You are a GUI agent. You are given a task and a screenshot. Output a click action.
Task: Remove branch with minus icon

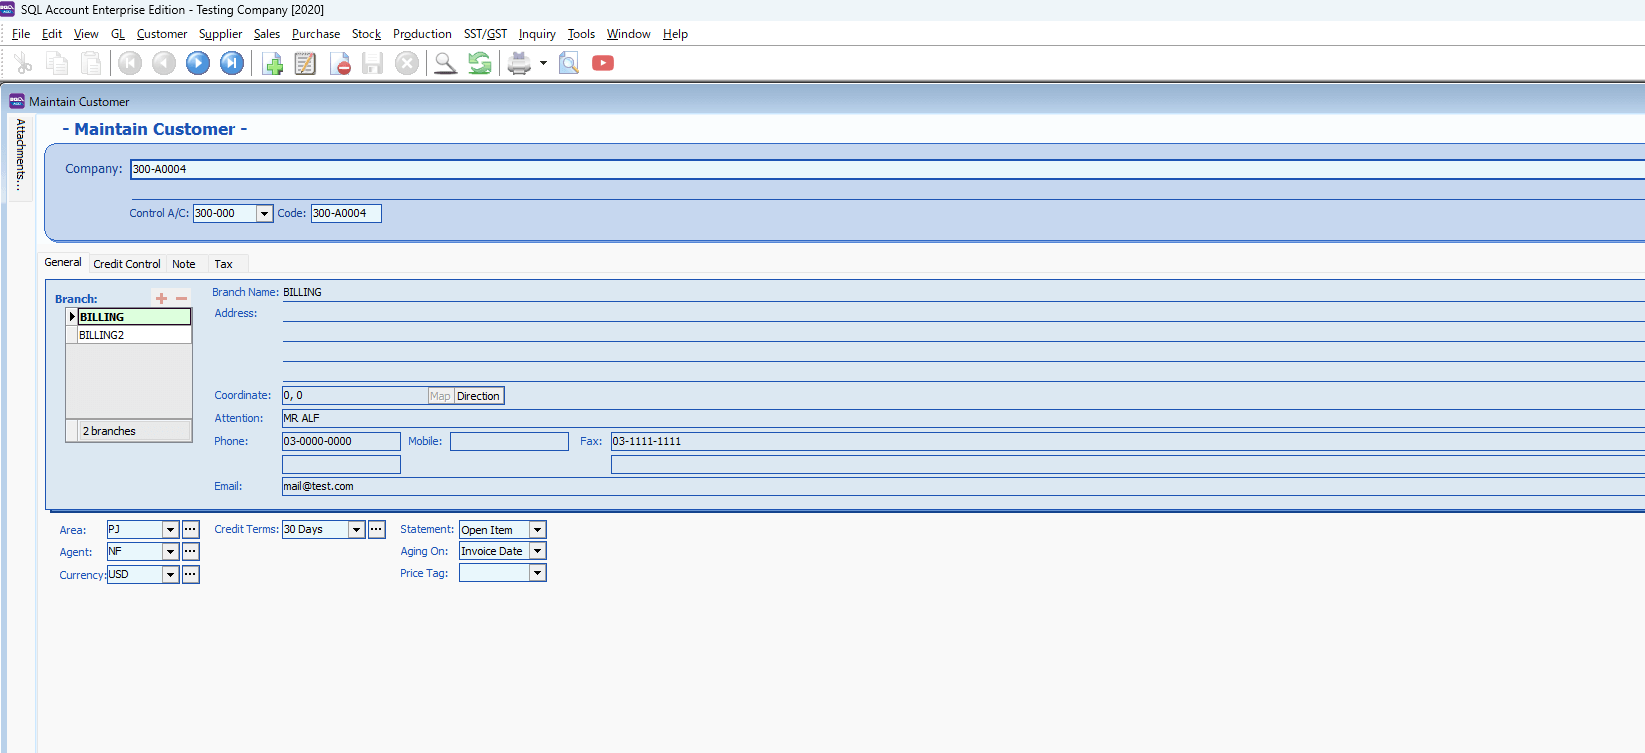(181, 298)
